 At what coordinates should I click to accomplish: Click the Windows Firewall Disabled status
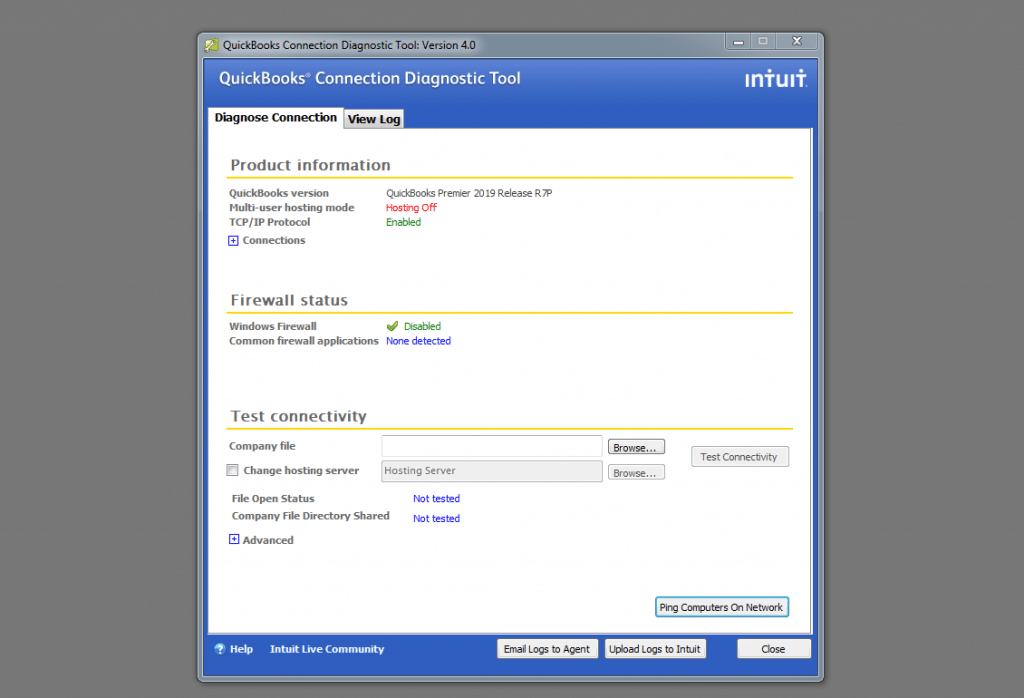(x=422, y=326)
